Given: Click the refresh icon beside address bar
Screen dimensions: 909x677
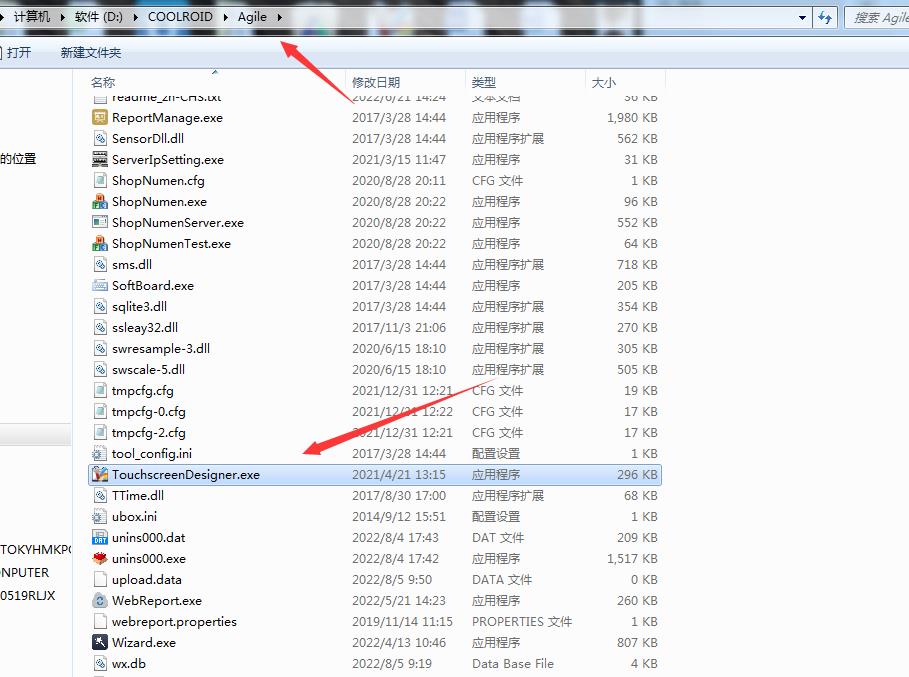Looking at the screenshot, I should (825, 17).
